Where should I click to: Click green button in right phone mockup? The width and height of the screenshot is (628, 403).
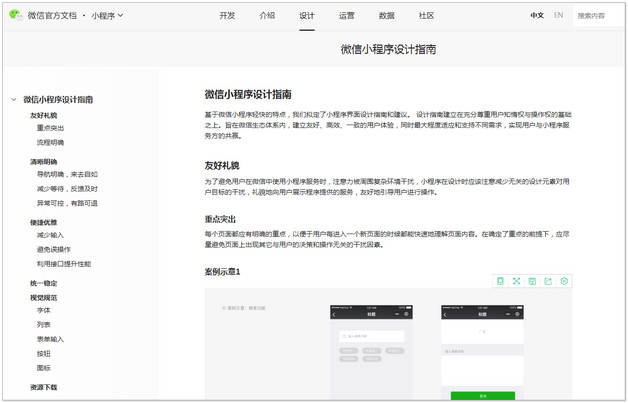(483, 396)
